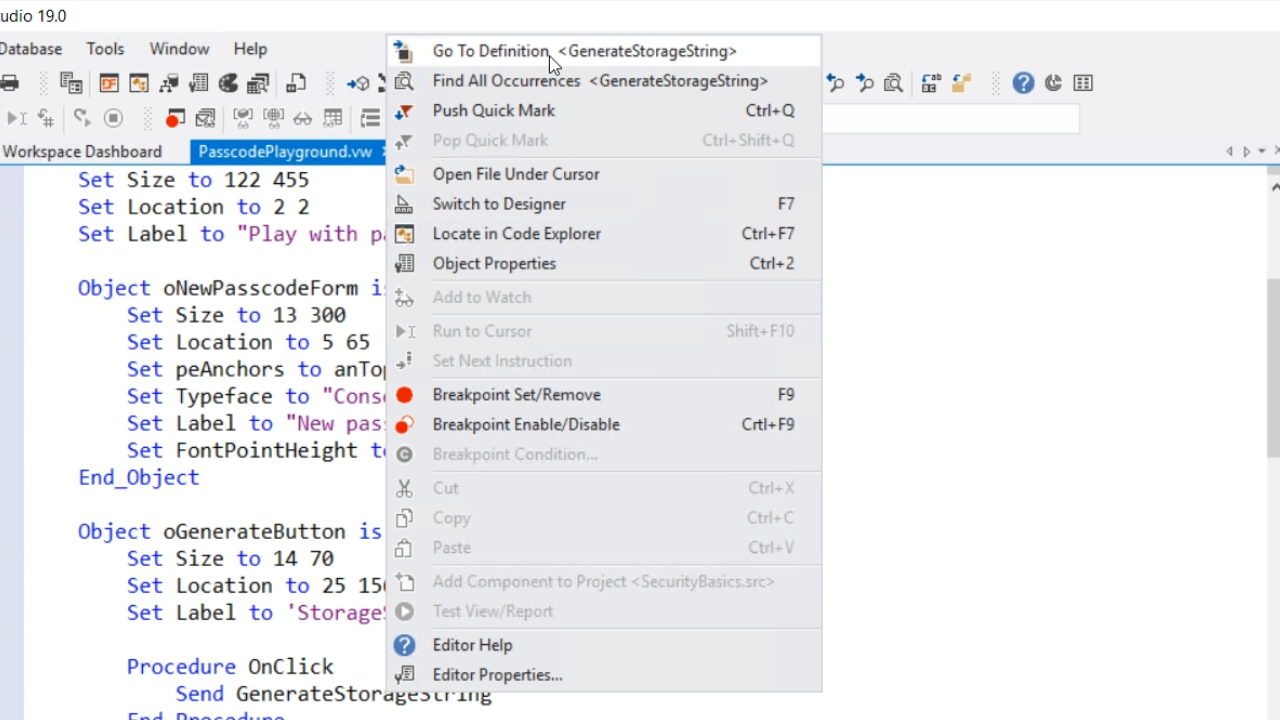1280x720 pixels.
Task: Click the stop debugging circle icon
Action: tap(113, 119)
